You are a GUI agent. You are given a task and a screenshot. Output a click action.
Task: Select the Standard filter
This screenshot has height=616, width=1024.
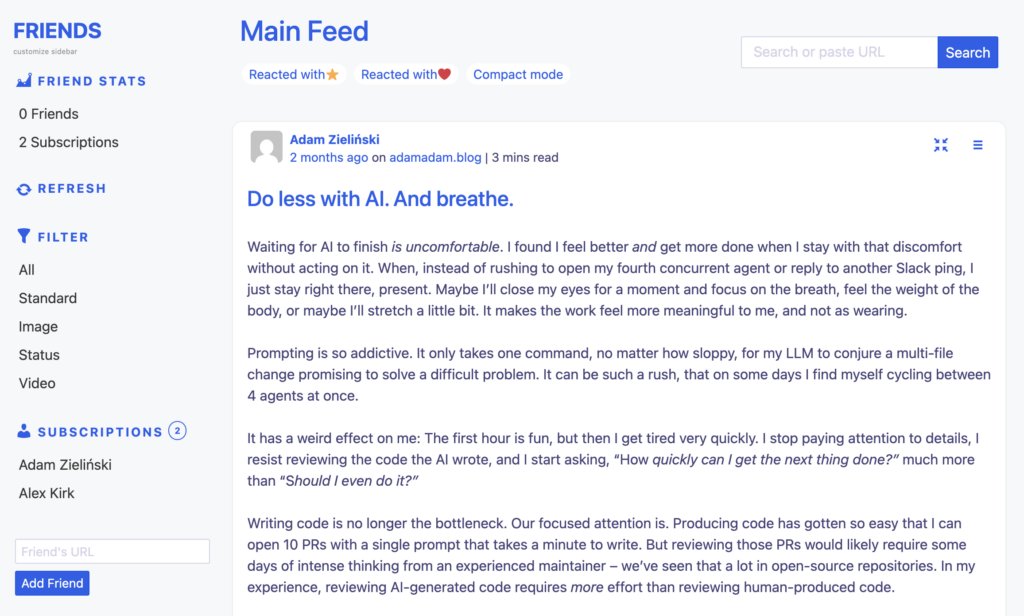point(47,298)
